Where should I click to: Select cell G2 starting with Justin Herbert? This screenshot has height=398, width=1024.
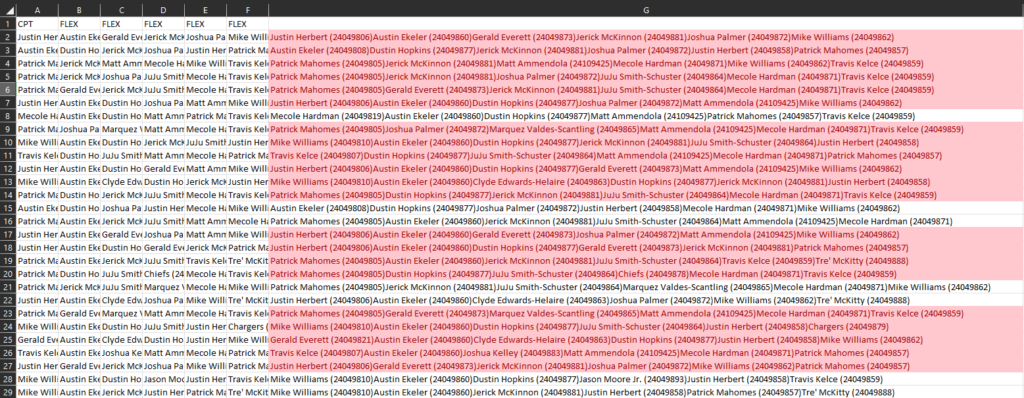coord(646,37)
